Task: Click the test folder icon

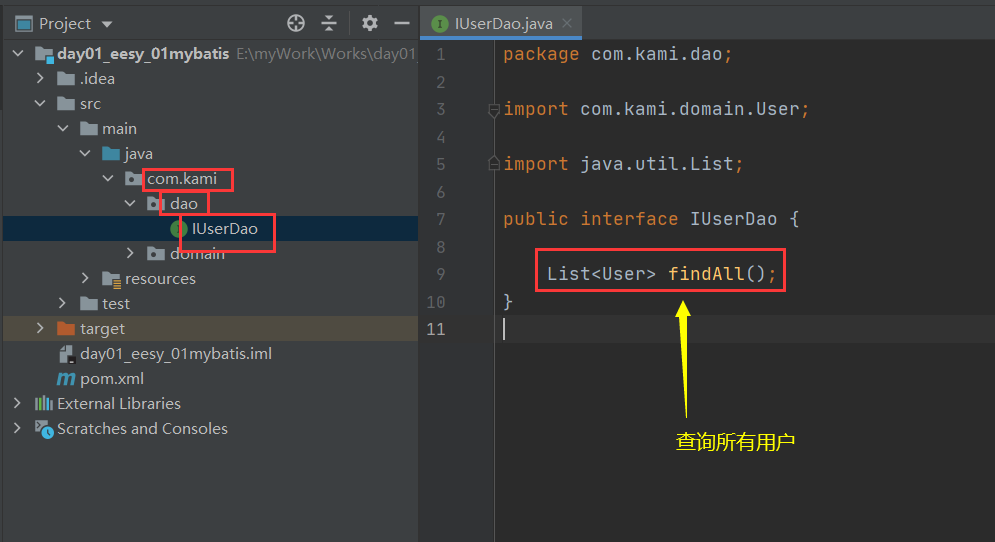Action: (x=89, y=304)
